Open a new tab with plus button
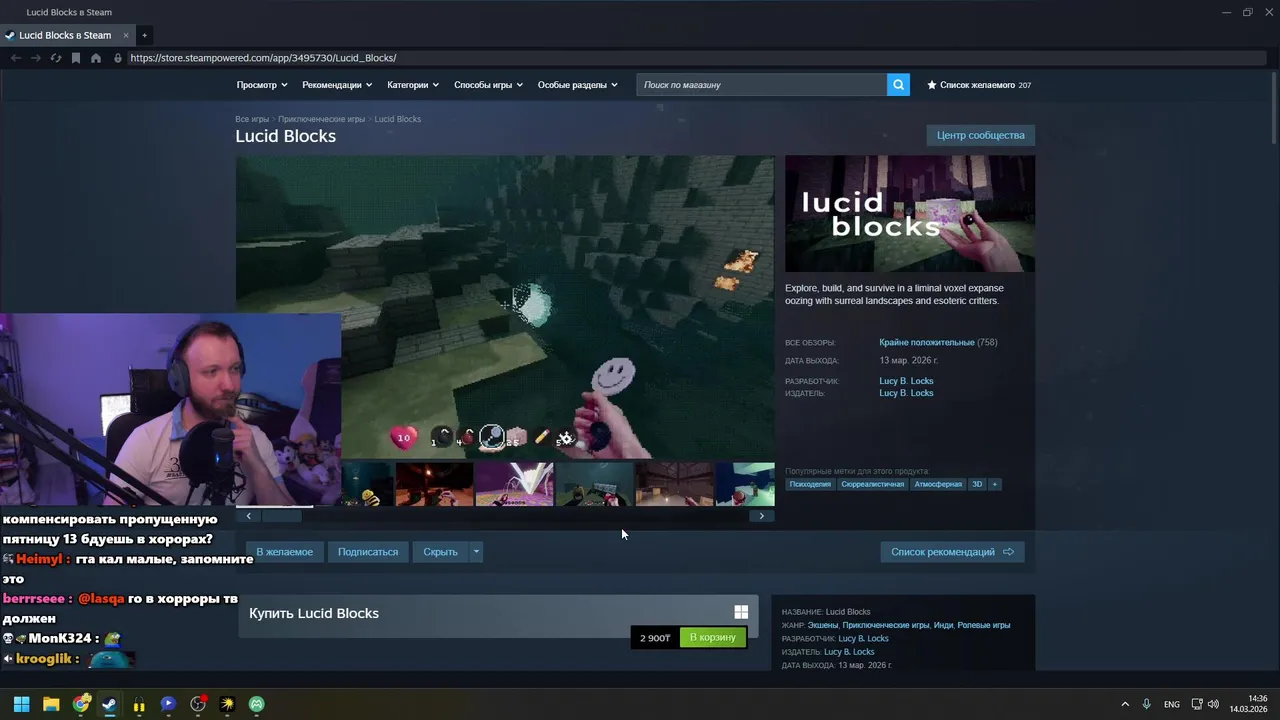Image resolution: width=1280 pixels, height=720 pixels. 144,35
